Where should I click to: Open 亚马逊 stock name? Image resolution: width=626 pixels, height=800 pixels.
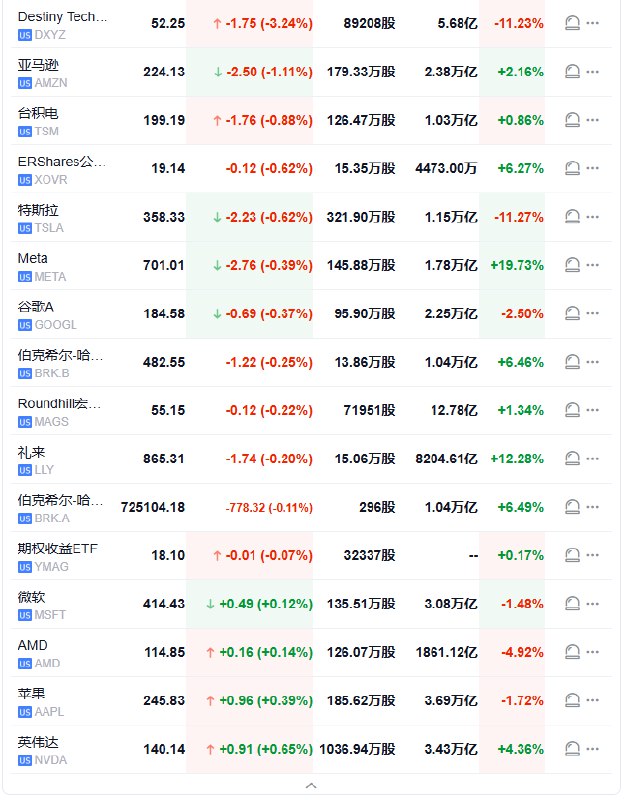coord(38,65)
